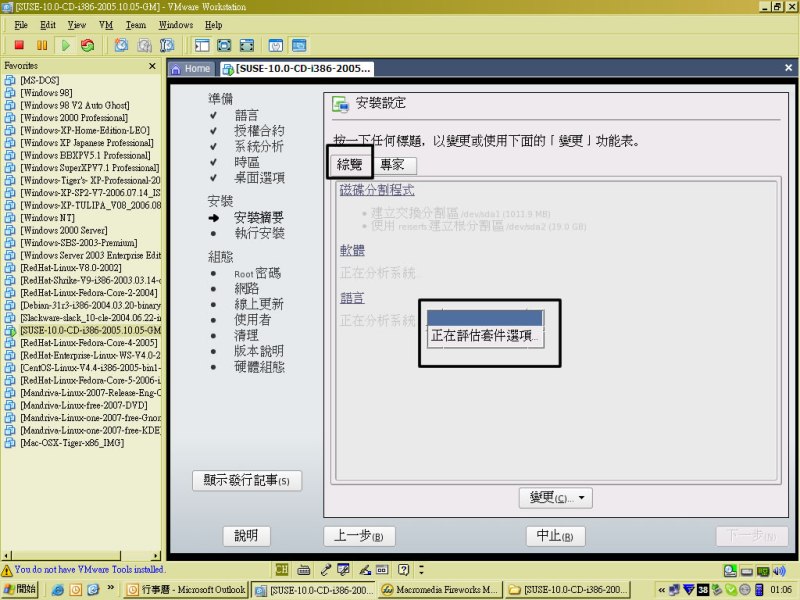Select [MS-DOS] in the Favorites list
This screenshot has height=600, width=800.
40,80
